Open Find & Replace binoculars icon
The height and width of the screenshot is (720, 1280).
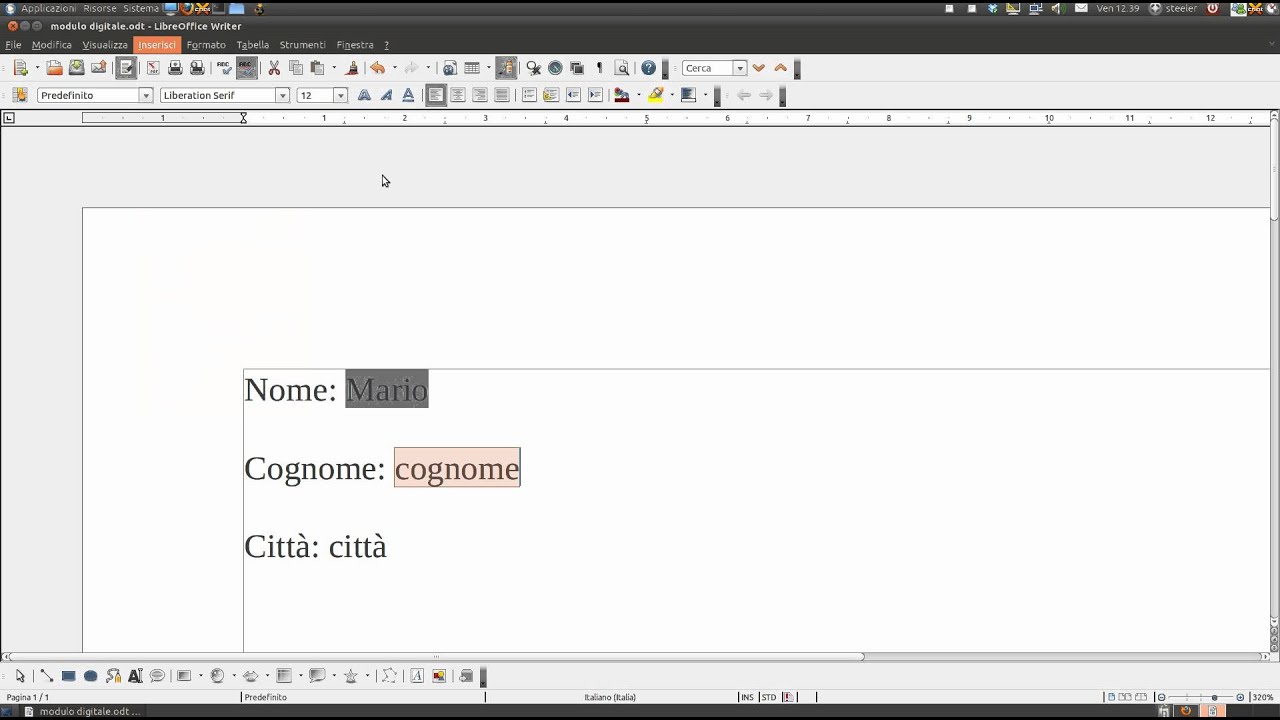[534, 68]
